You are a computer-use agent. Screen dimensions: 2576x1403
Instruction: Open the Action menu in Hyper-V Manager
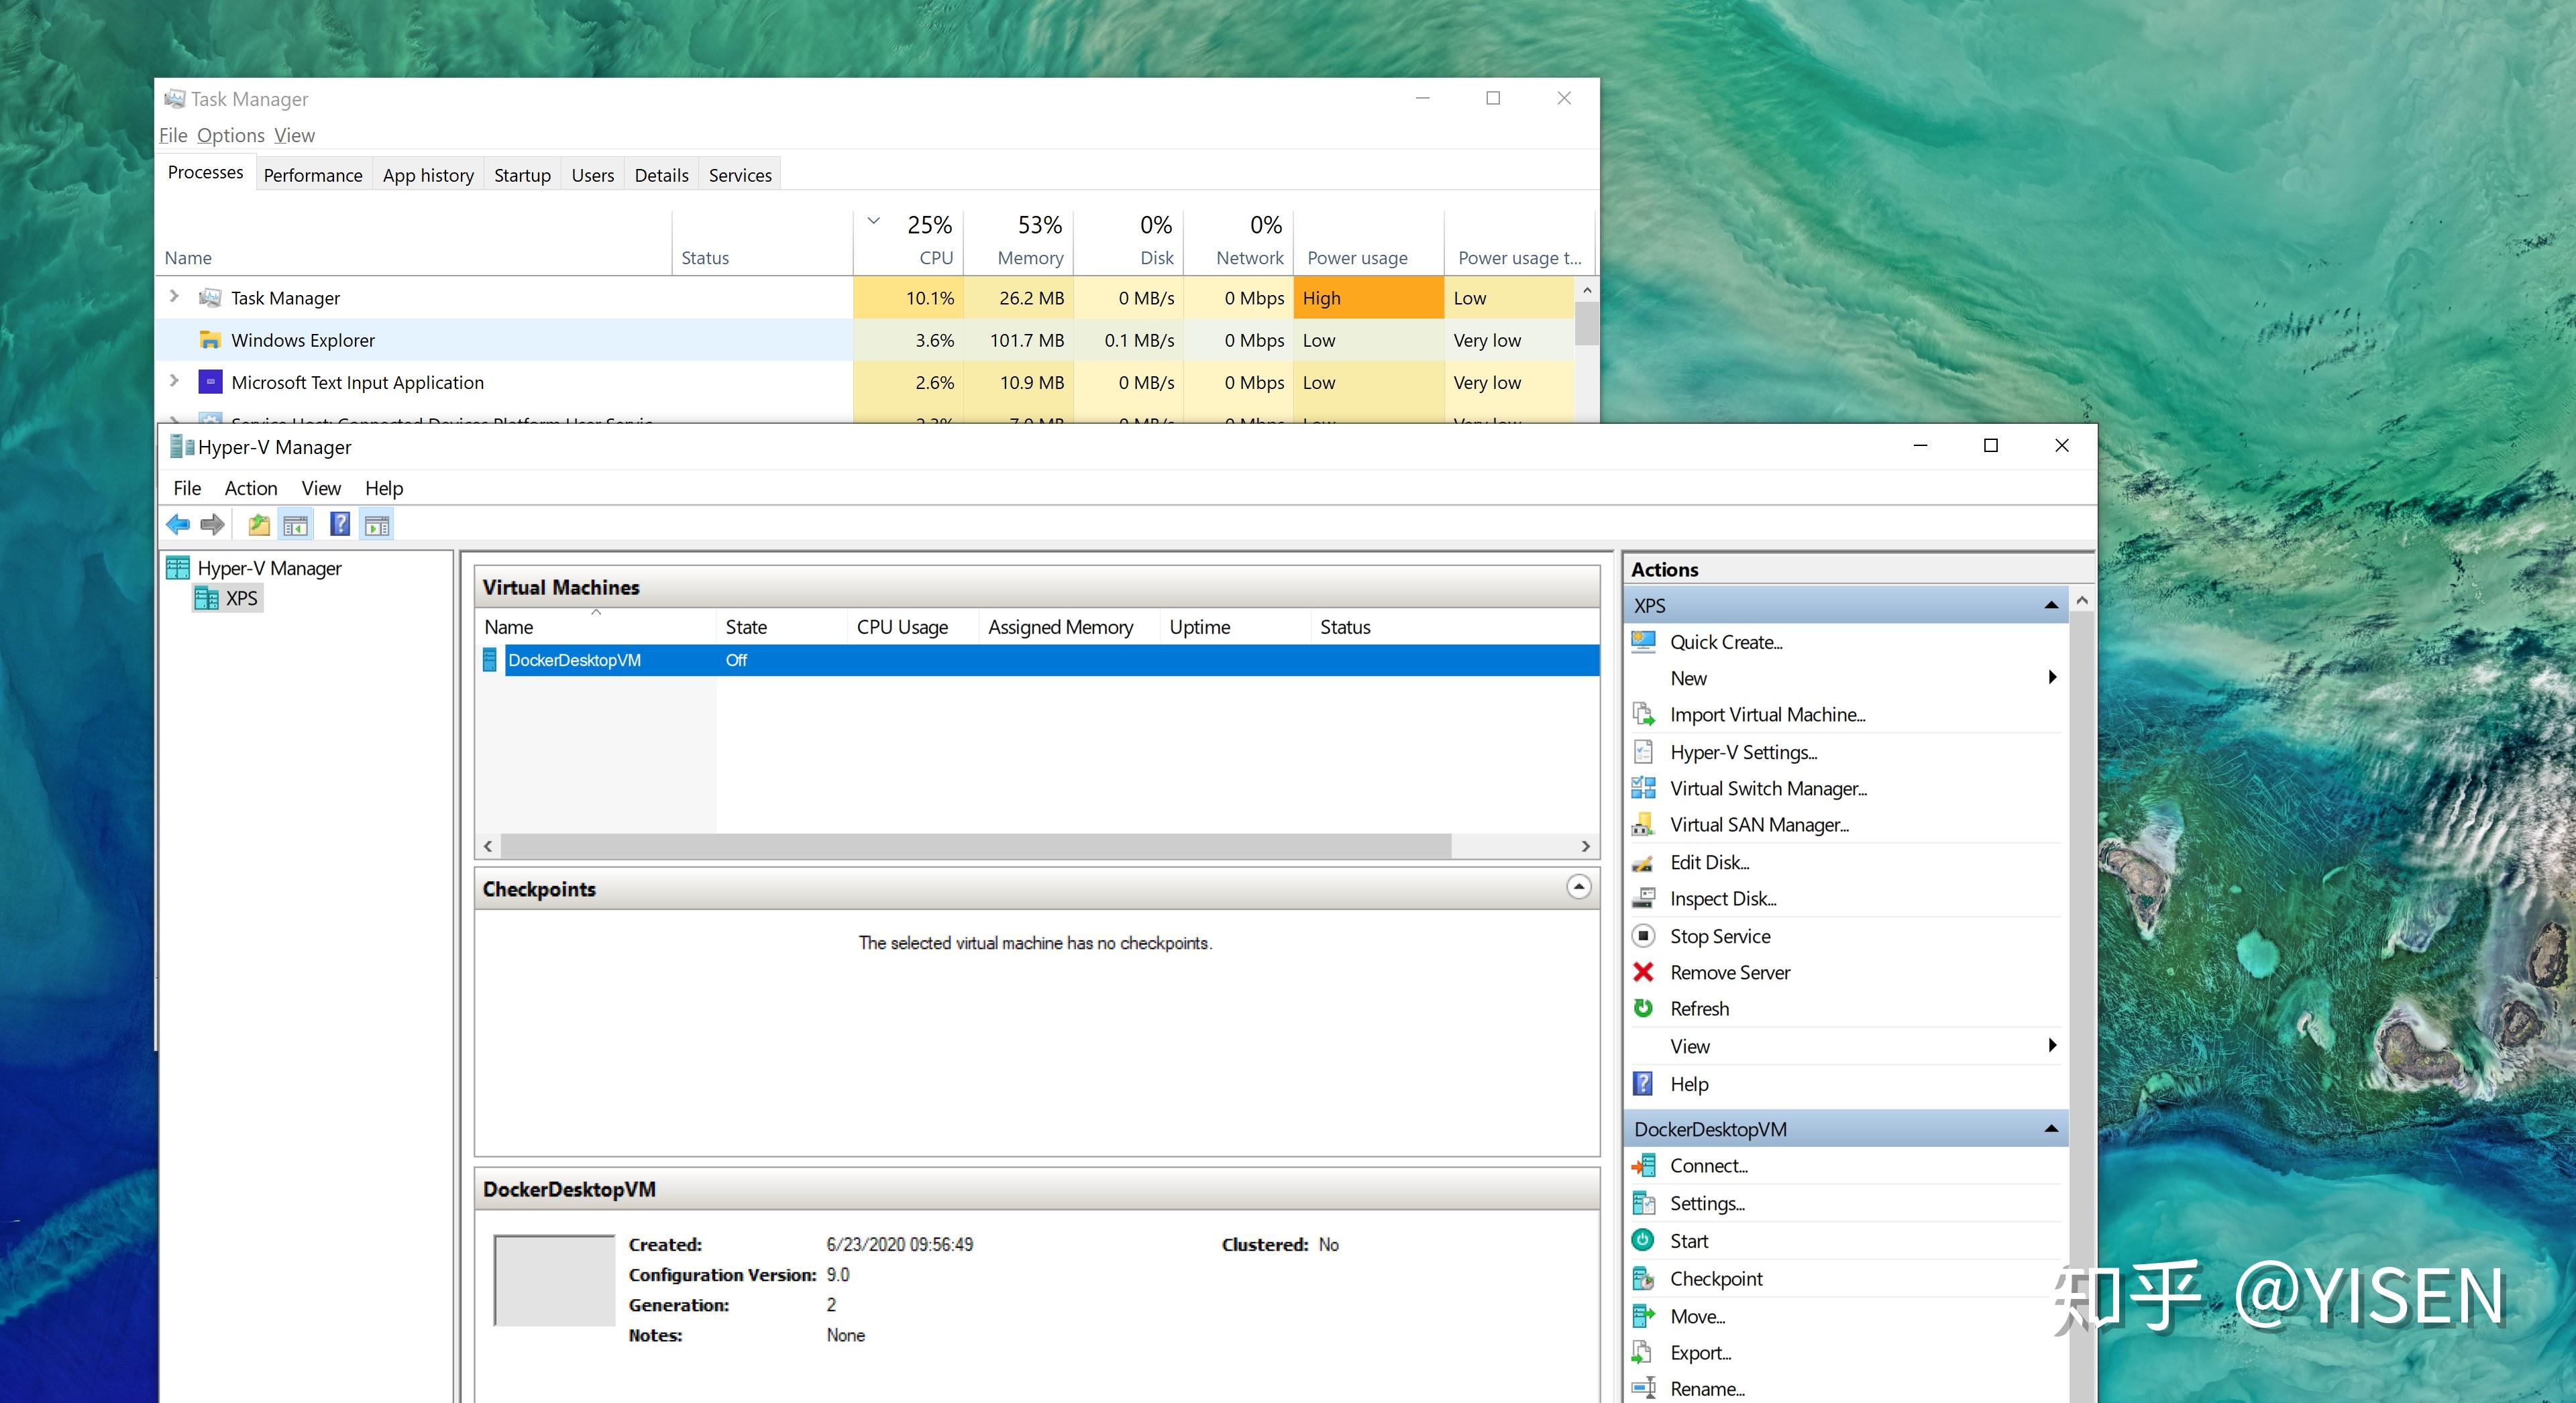[x=250, y=488]
